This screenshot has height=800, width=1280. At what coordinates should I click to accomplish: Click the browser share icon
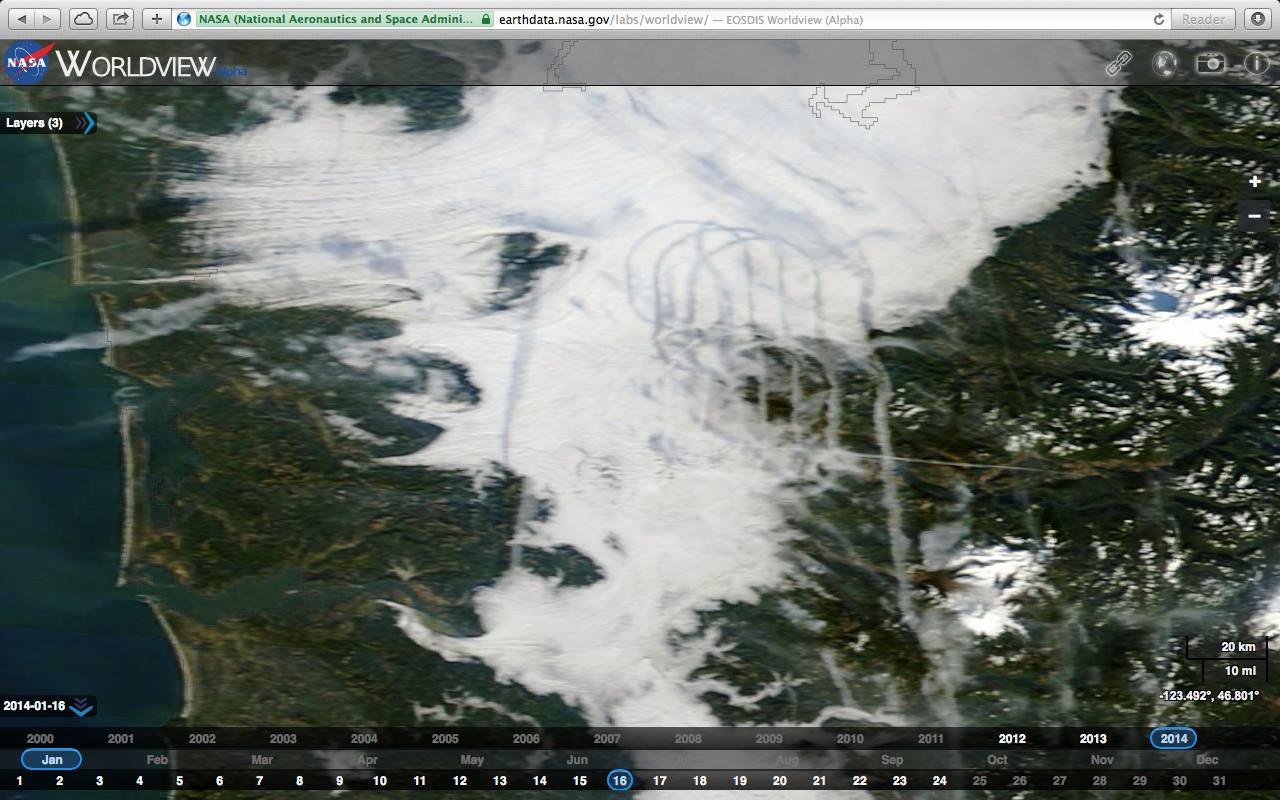120,19
